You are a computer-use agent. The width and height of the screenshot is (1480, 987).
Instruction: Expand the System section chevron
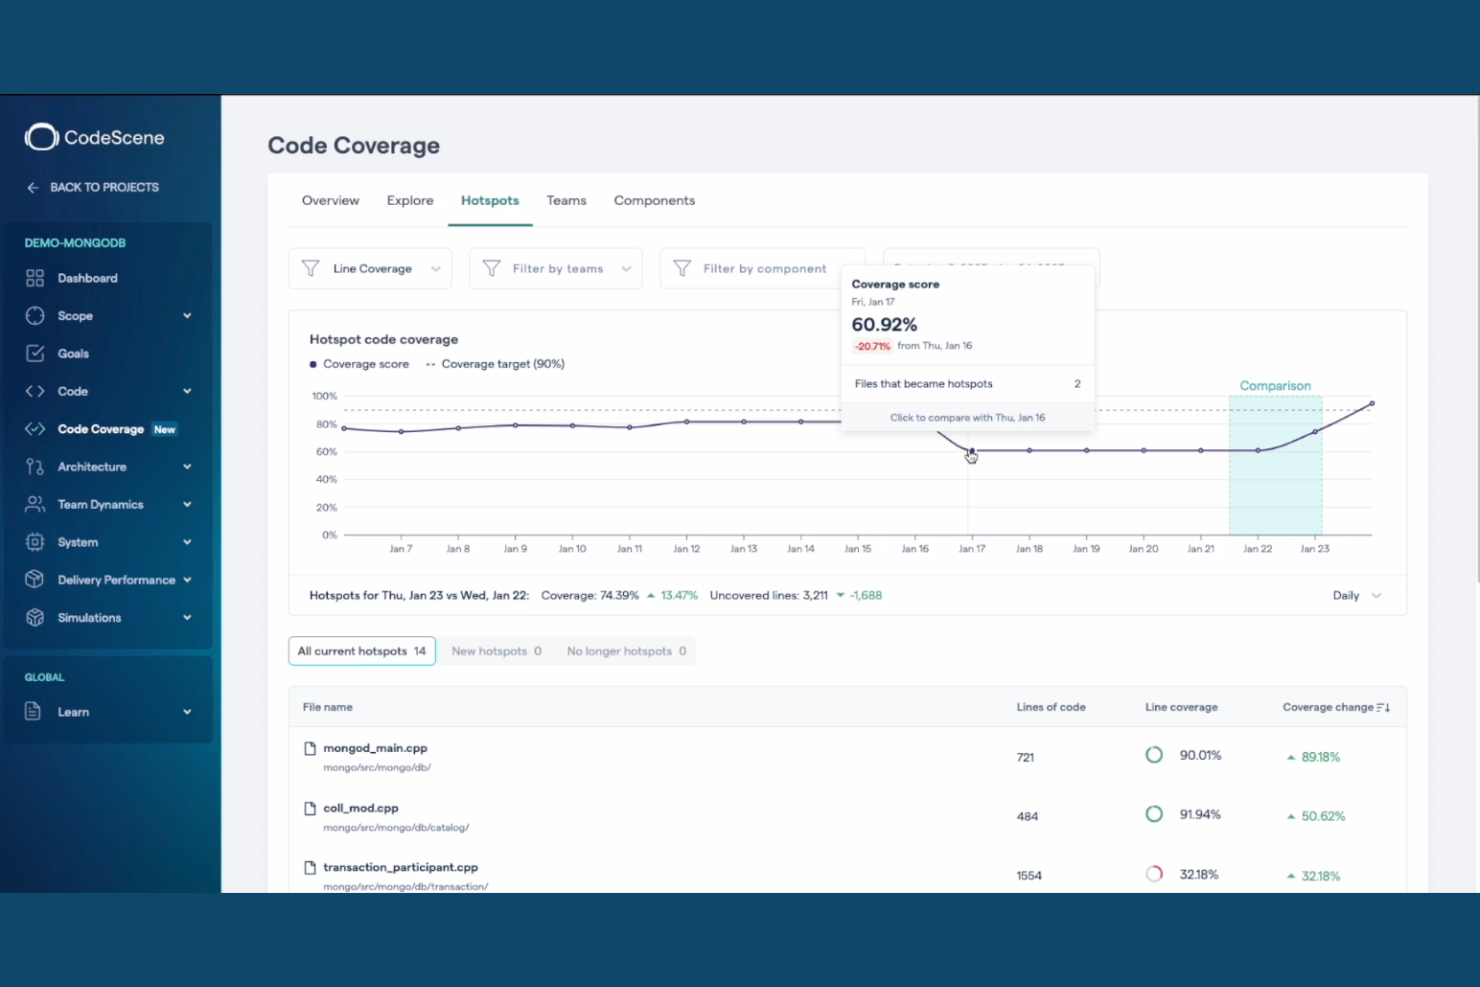coord(187,542)
